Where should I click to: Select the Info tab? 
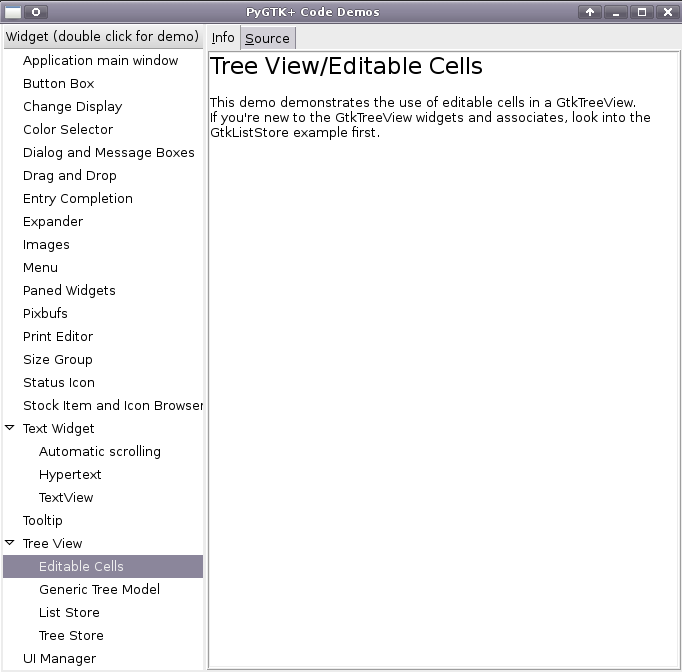[223, 38]
